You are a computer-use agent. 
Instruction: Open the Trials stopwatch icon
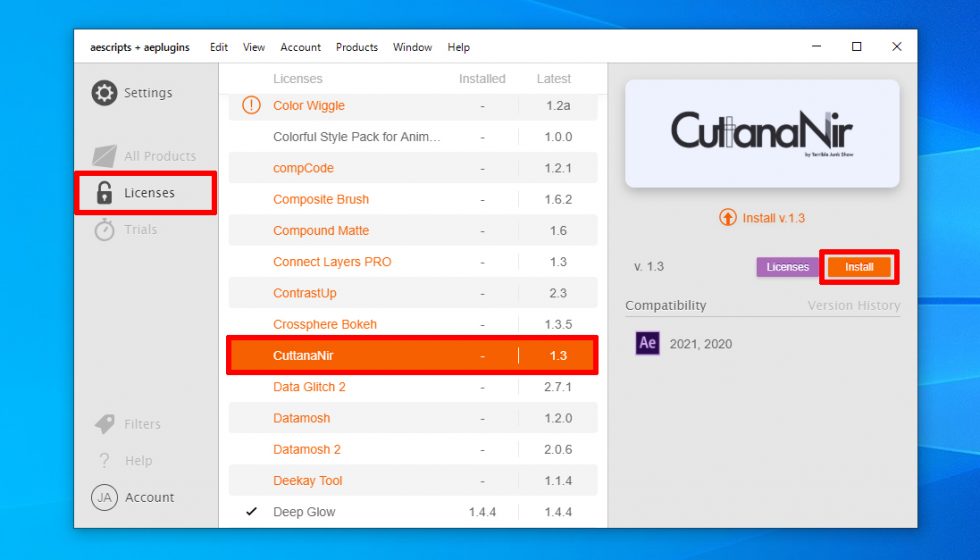pyautogui.click(x=104, y=229)
